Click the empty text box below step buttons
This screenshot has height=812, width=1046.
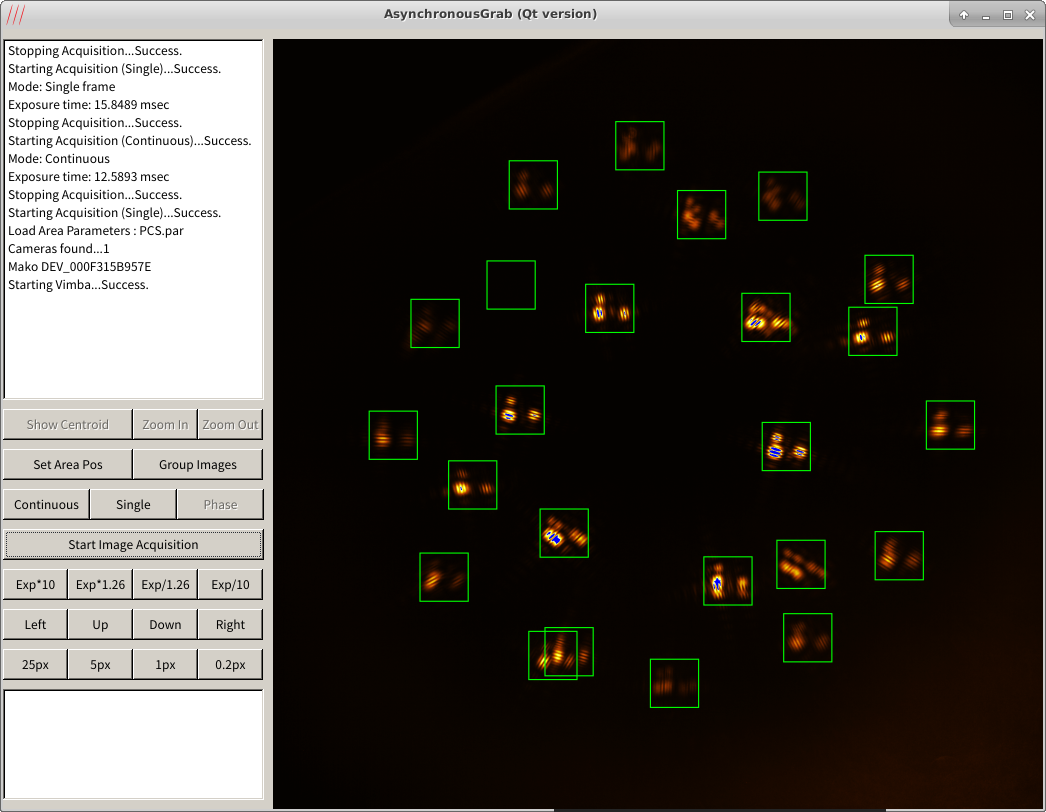tap(133, 744)
